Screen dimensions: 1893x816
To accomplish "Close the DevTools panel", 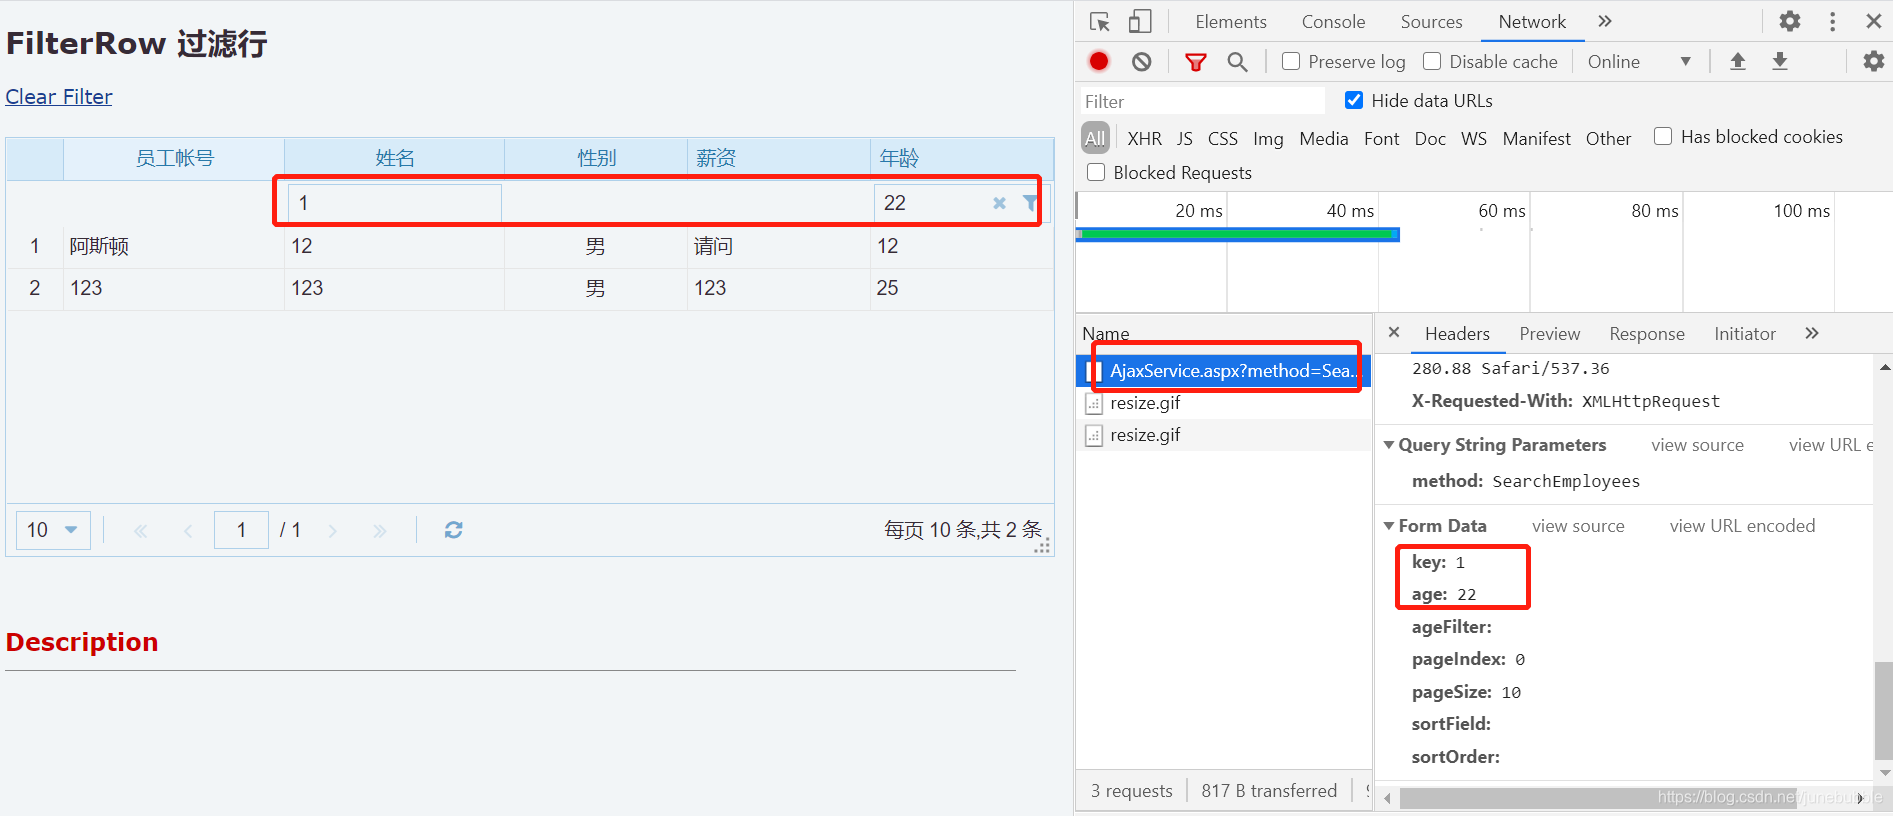I will coord(1874,21).
